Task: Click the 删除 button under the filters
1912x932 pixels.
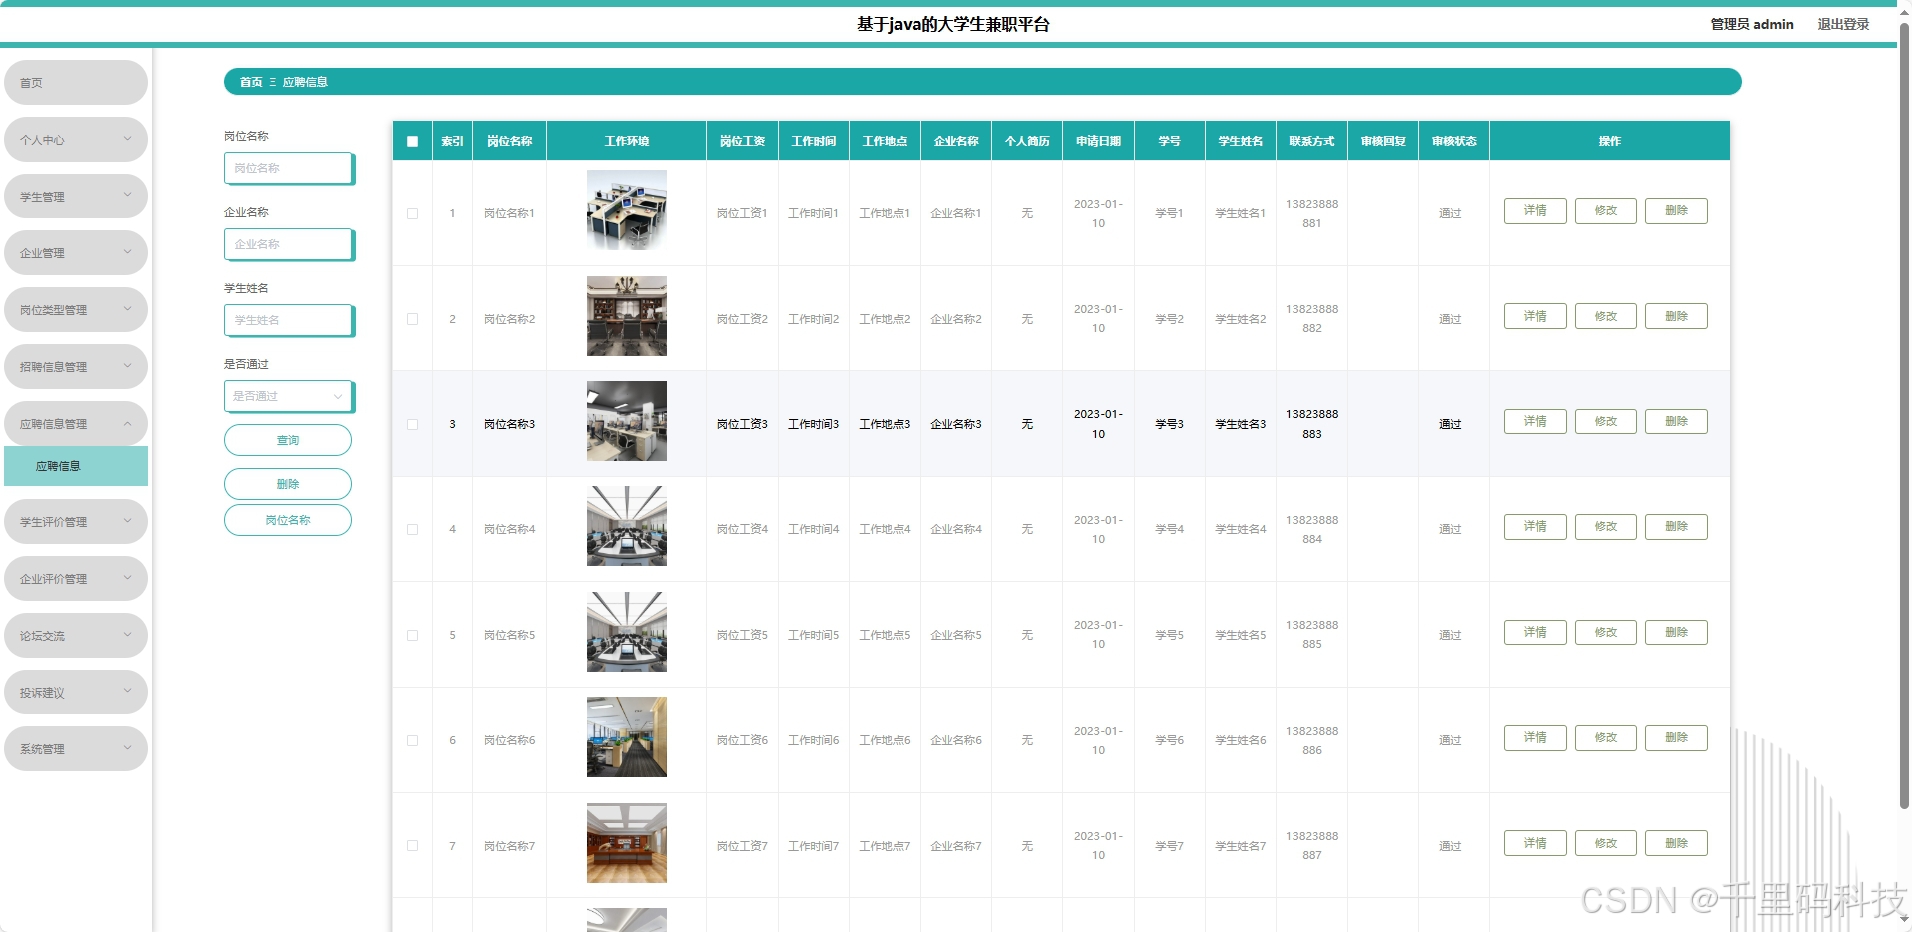Action: [288, 484]
